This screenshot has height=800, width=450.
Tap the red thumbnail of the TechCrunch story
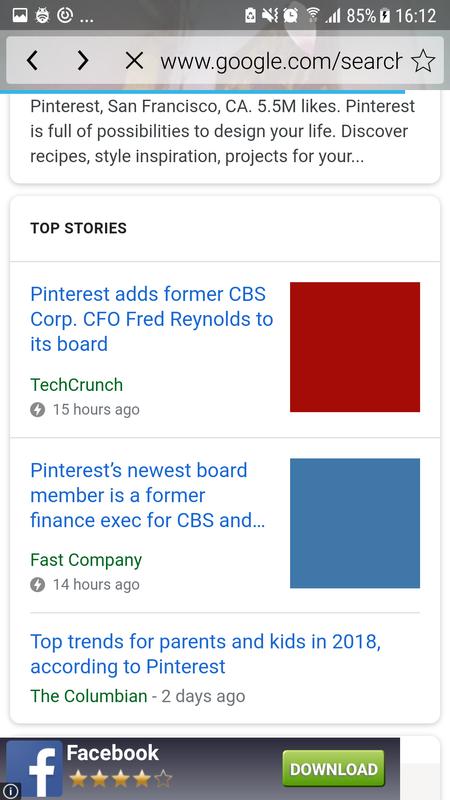coord(355,347)
